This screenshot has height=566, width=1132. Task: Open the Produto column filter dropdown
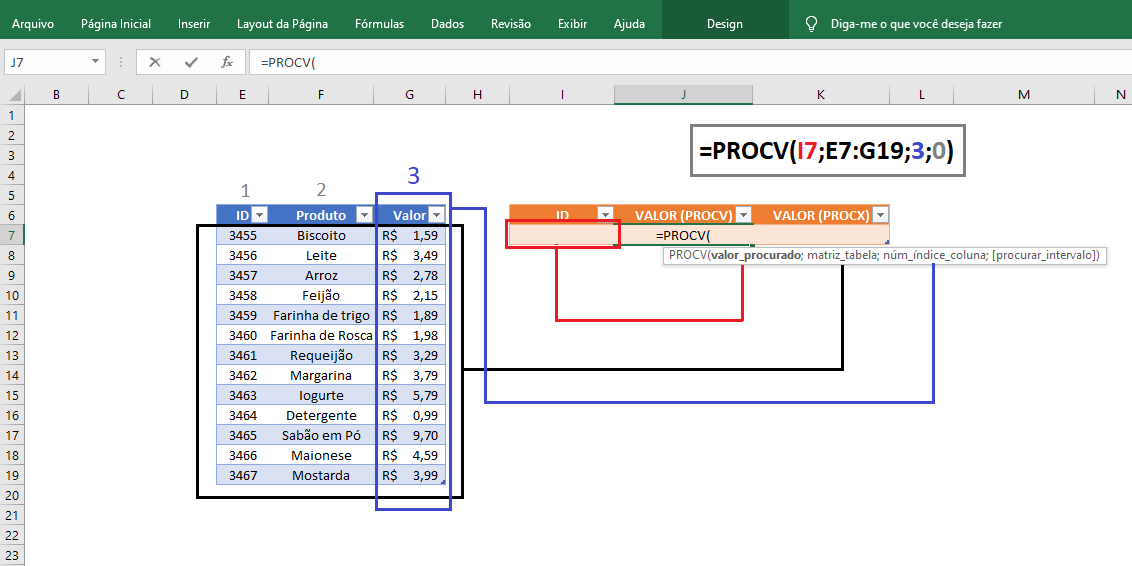365,214
